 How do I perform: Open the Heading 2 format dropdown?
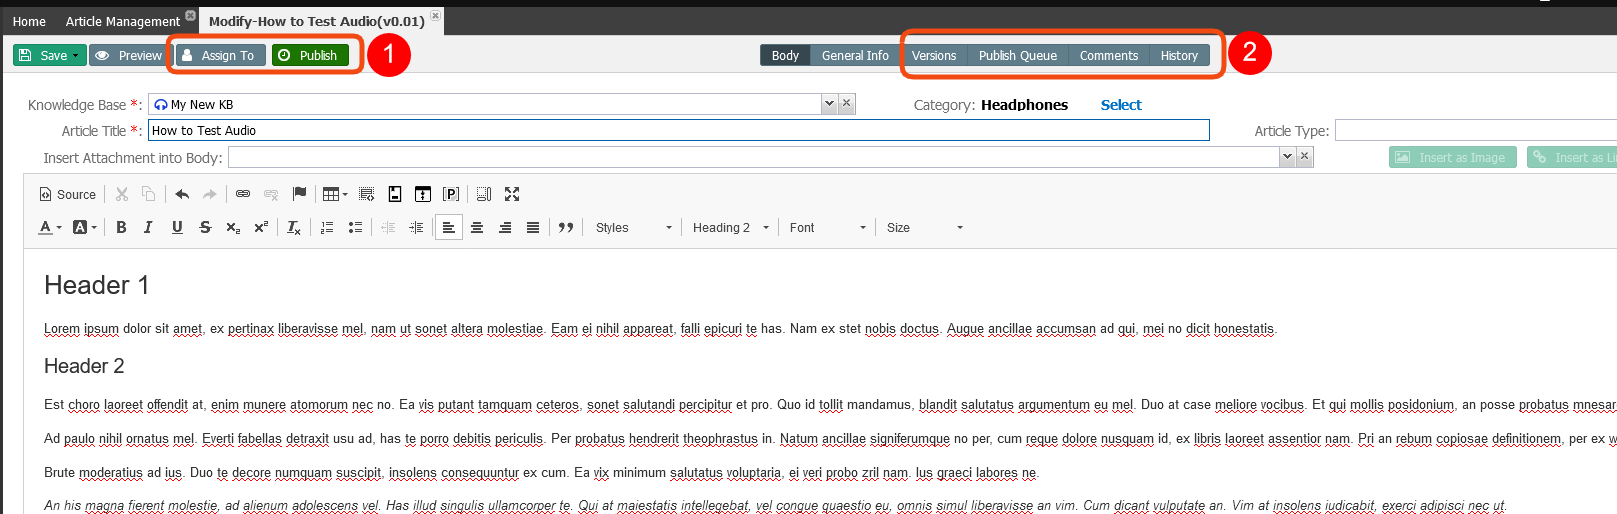click(x=731, y=227)
